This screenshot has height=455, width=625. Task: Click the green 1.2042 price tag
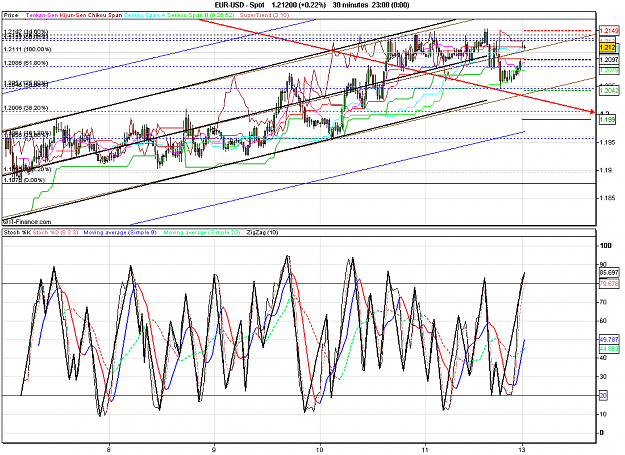pos(609,91)
